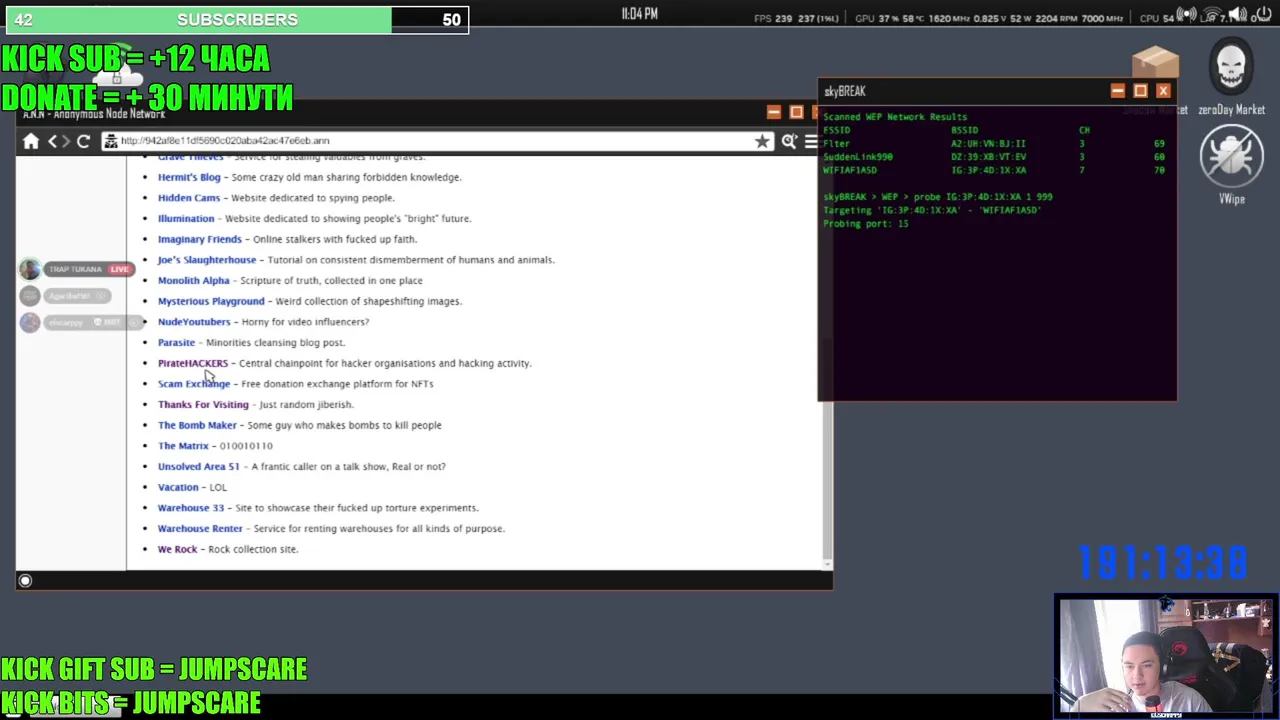This screenshot has width=1280, height=720.
Task: Open the Imaginary Friends link
Action: (x=200, y=239)
